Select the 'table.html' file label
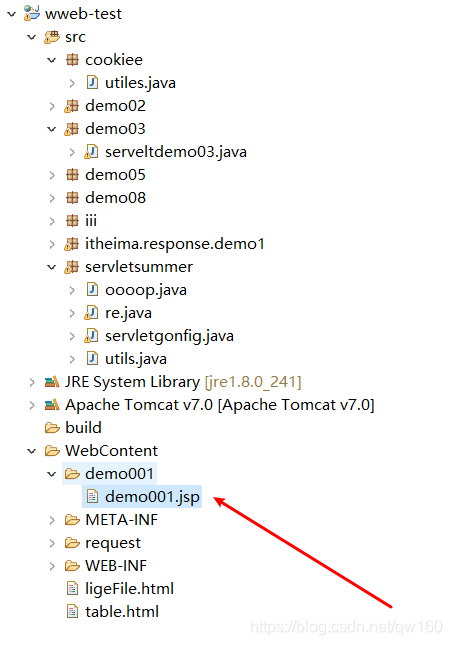Image resolution: width=452 pixels, height=645 pixels. tap(122, 612)
